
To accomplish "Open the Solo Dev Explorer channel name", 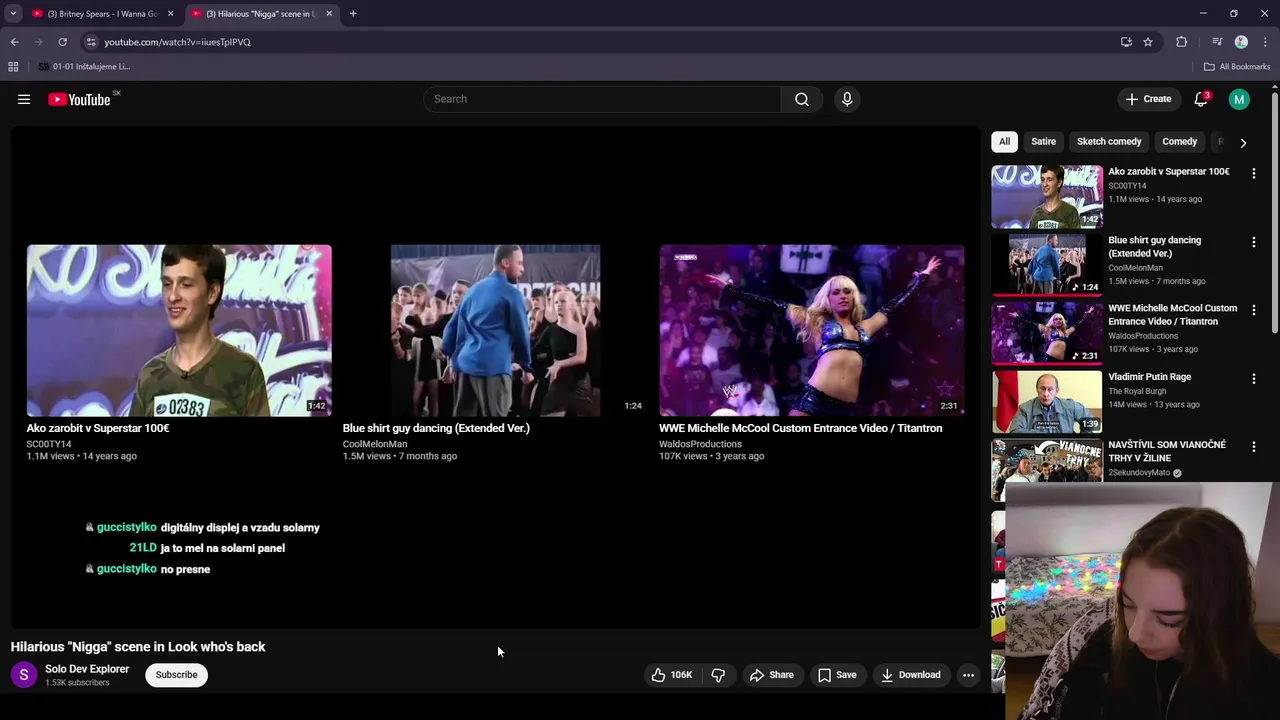I will [x=87, y=669].
